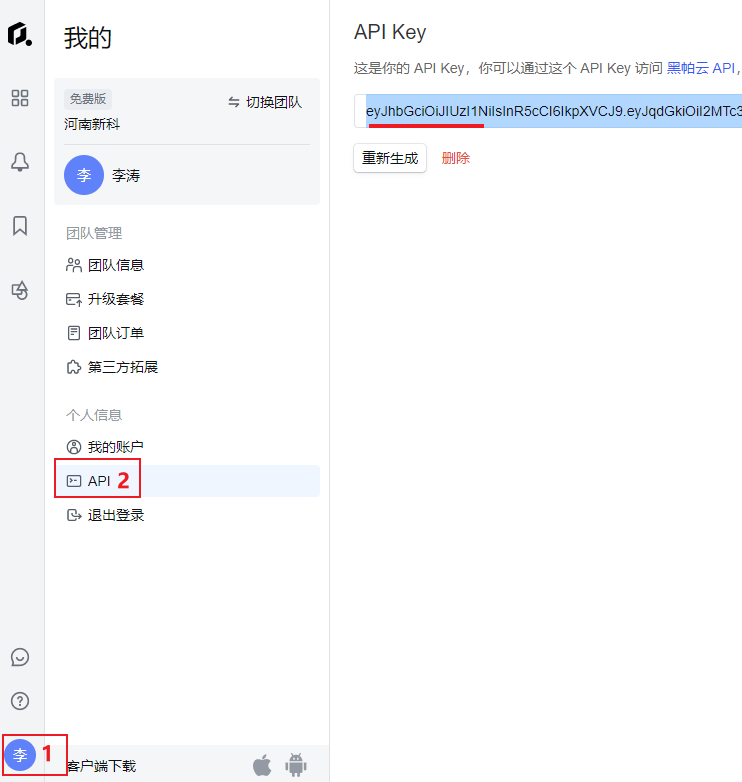Open 团队订单 menu item
The height and width of the screenshot is (782, 742).
(105, 333)
